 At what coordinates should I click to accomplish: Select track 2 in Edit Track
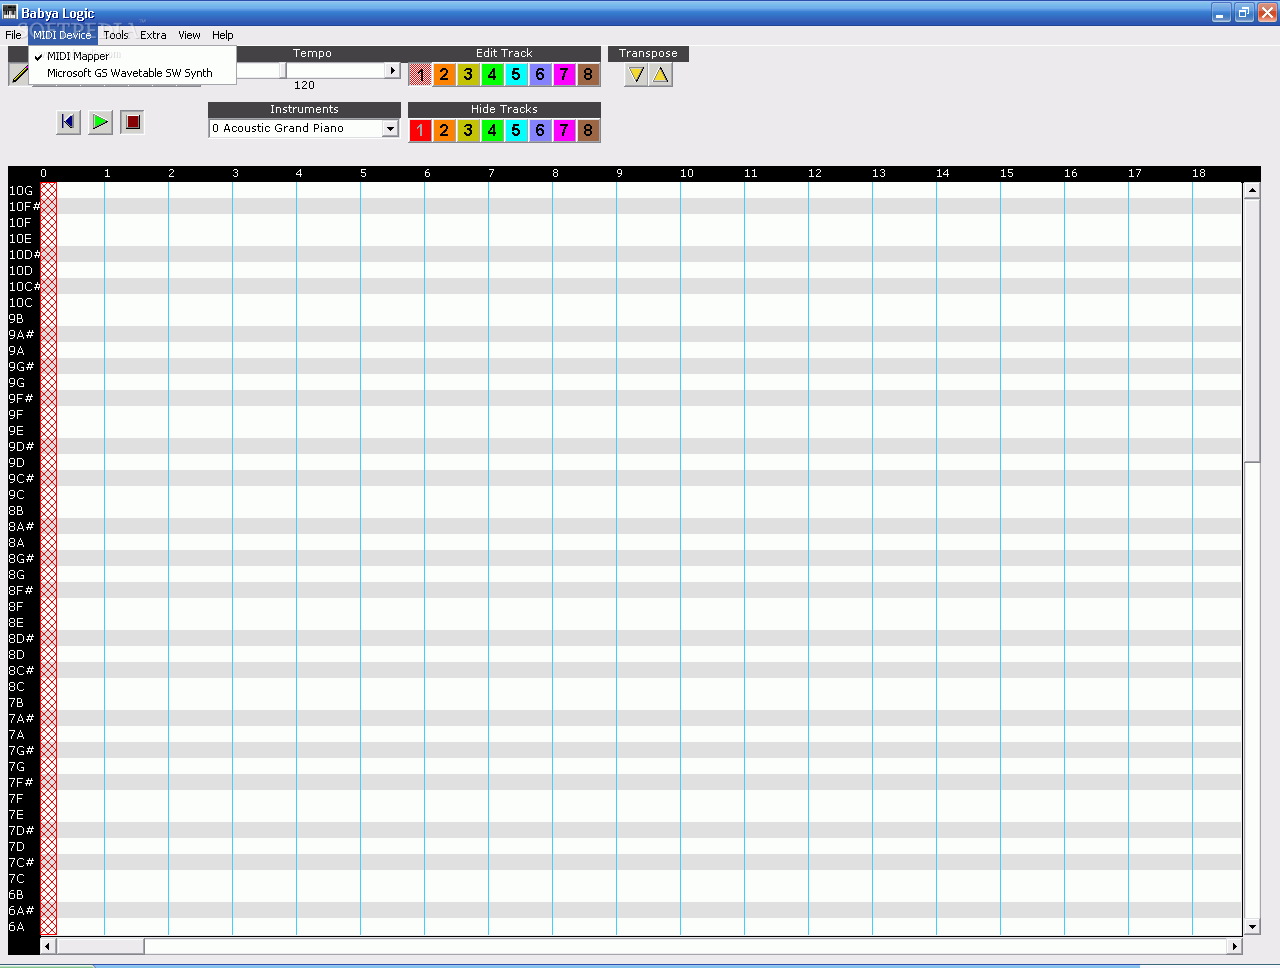click(444, 75)
